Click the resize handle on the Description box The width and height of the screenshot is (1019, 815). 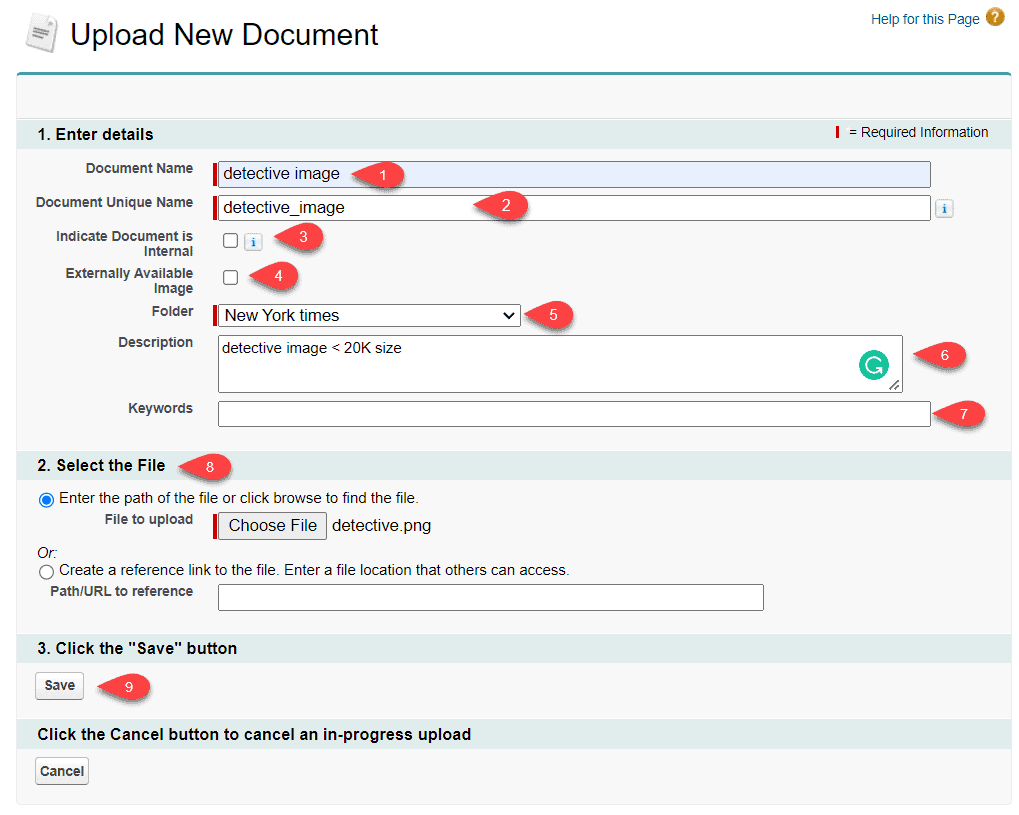pyautogui.click(x=895, y=386)
